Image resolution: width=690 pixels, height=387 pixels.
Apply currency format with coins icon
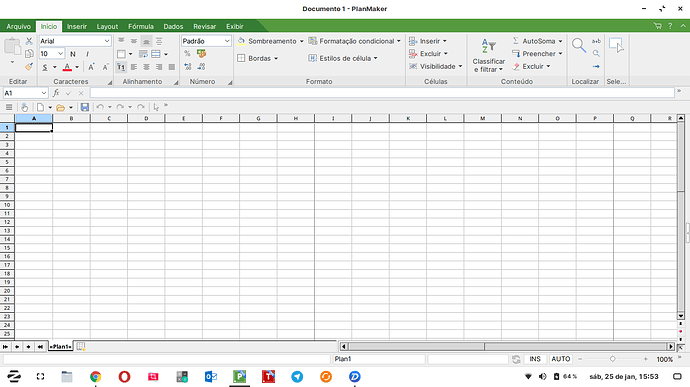tap(201, 54)
